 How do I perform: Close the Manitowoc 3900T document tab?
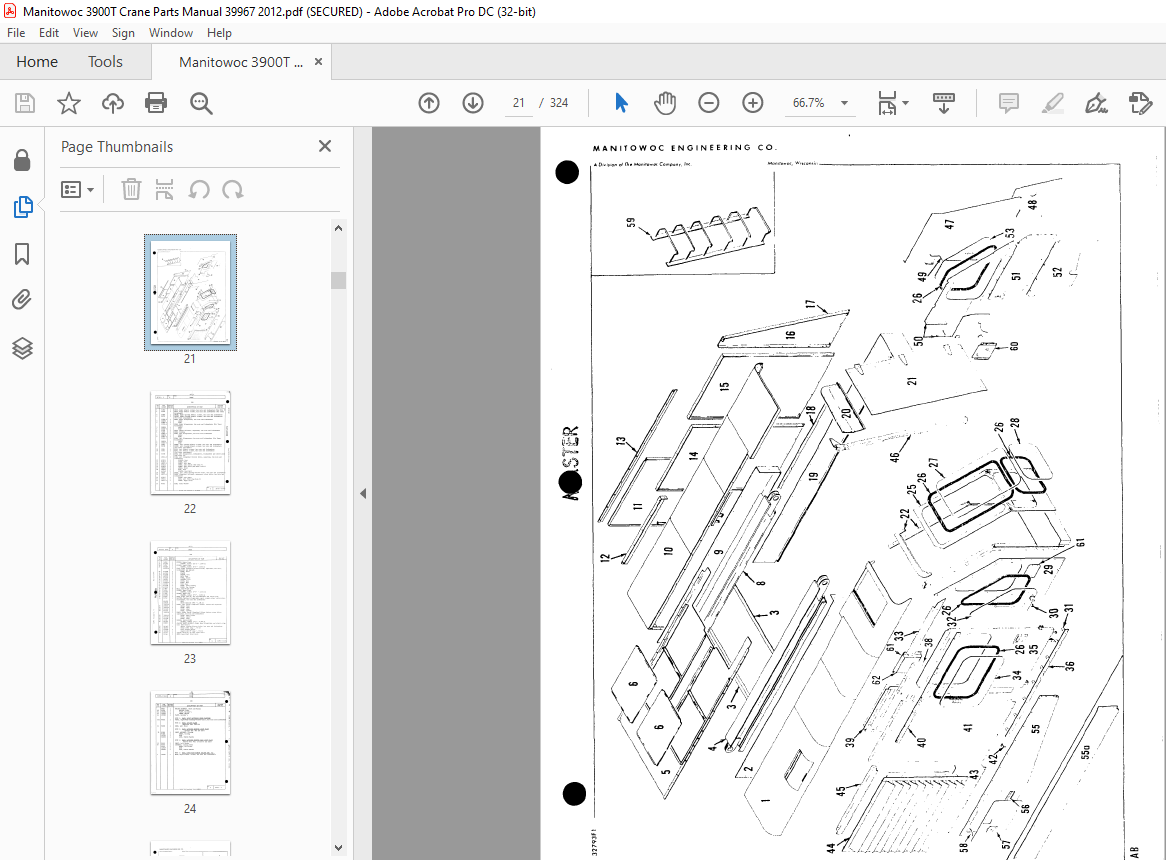[318, 62]
